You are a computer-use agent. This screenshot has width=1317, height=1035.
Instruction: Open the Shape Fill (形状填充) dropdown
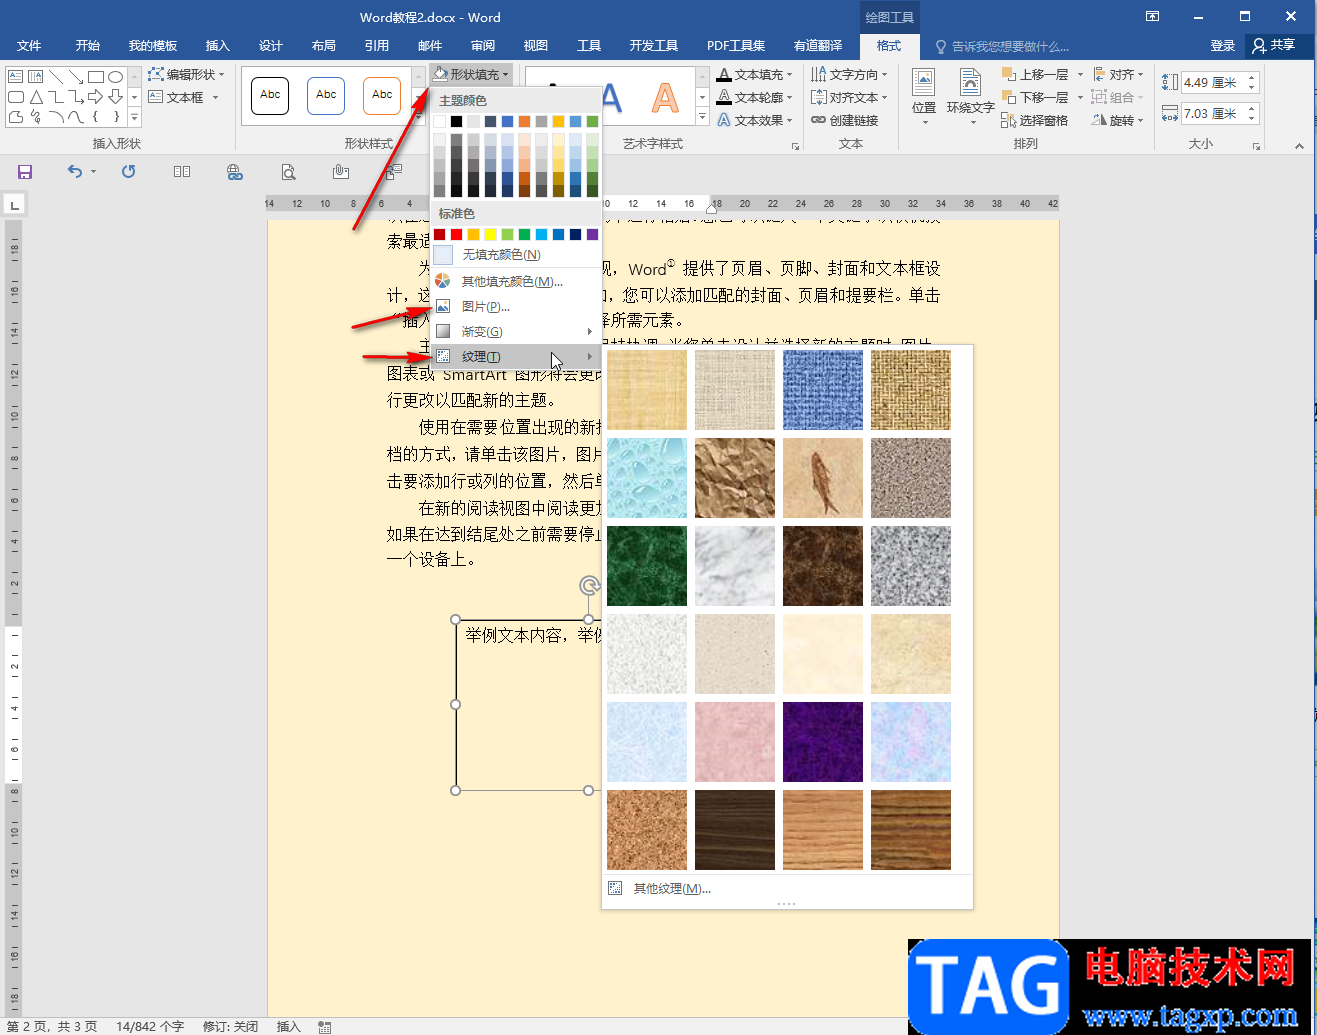(x=472, y=74)
